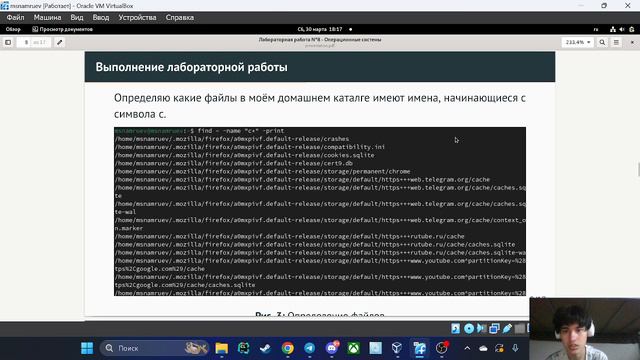Viewport: 640px width, 360px height.
Task: Open the Windows Start menu
Action: tap(87, 348)
